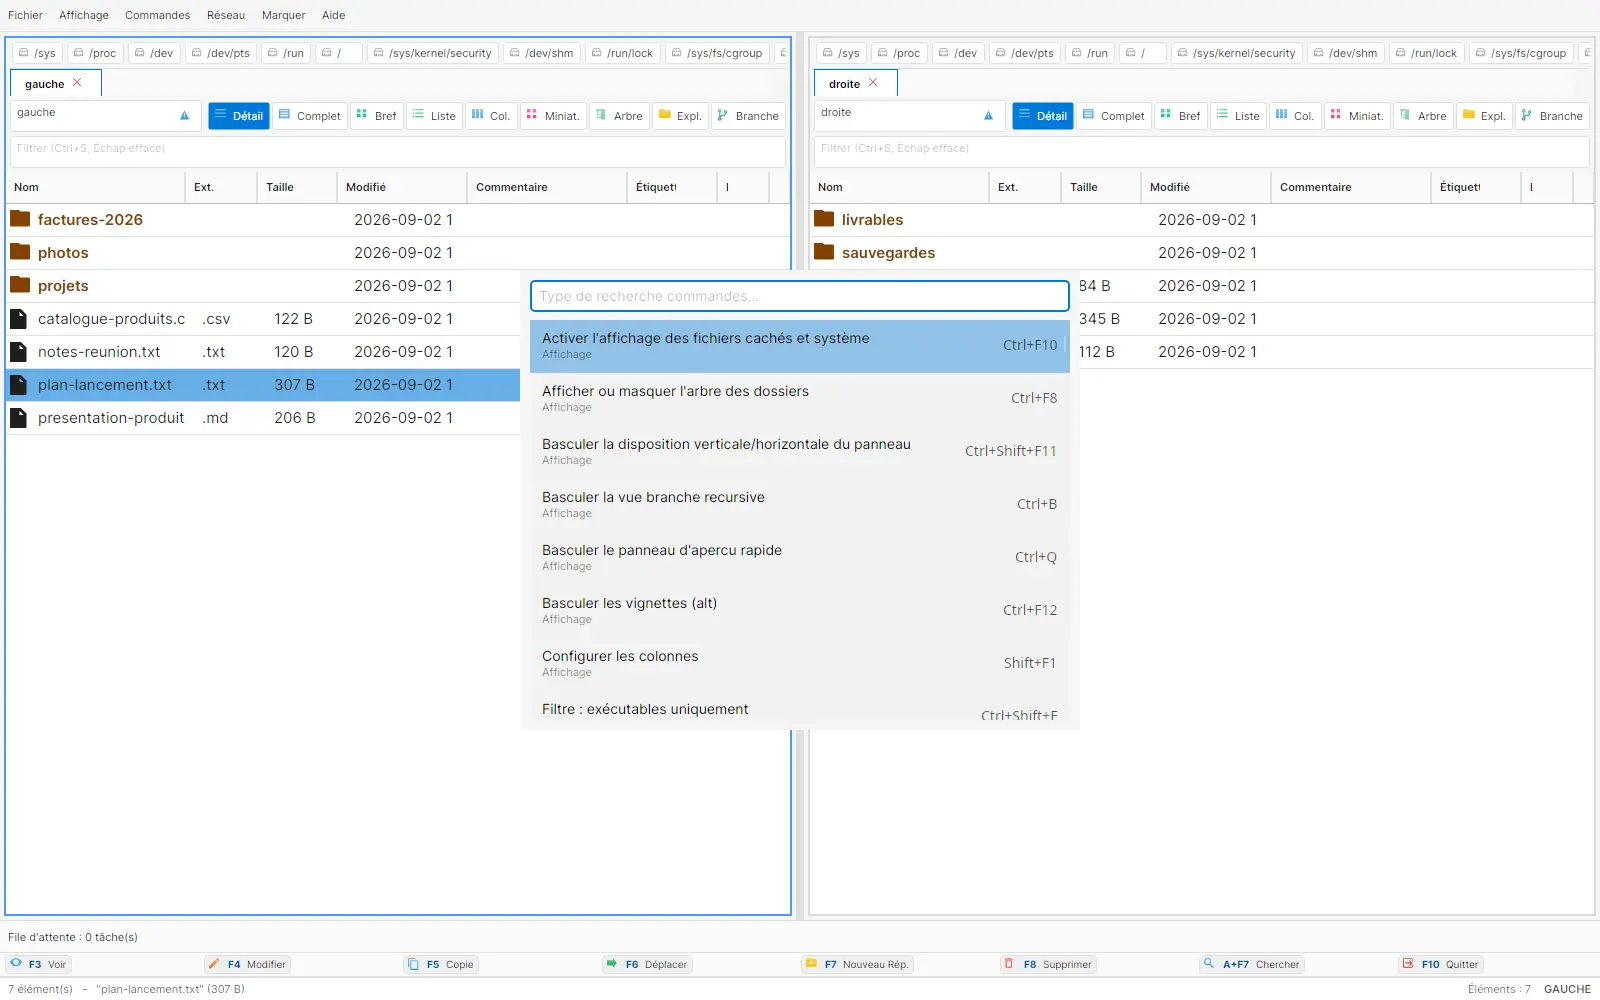This screenshot has height=1000, width=1600.
Task: Select /run/lock drive in right panel
Action: pos(1426,53)
